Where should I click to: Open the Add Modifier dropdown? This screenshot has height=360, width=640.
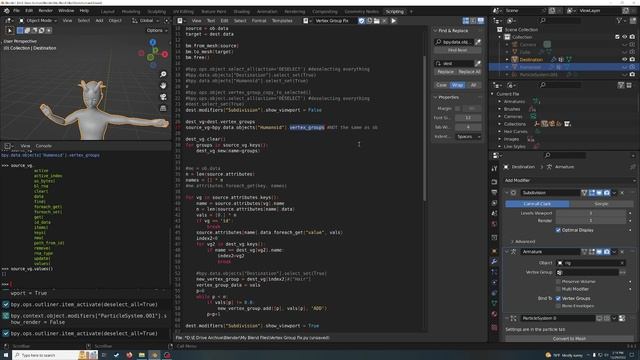[x=569, y=180]
